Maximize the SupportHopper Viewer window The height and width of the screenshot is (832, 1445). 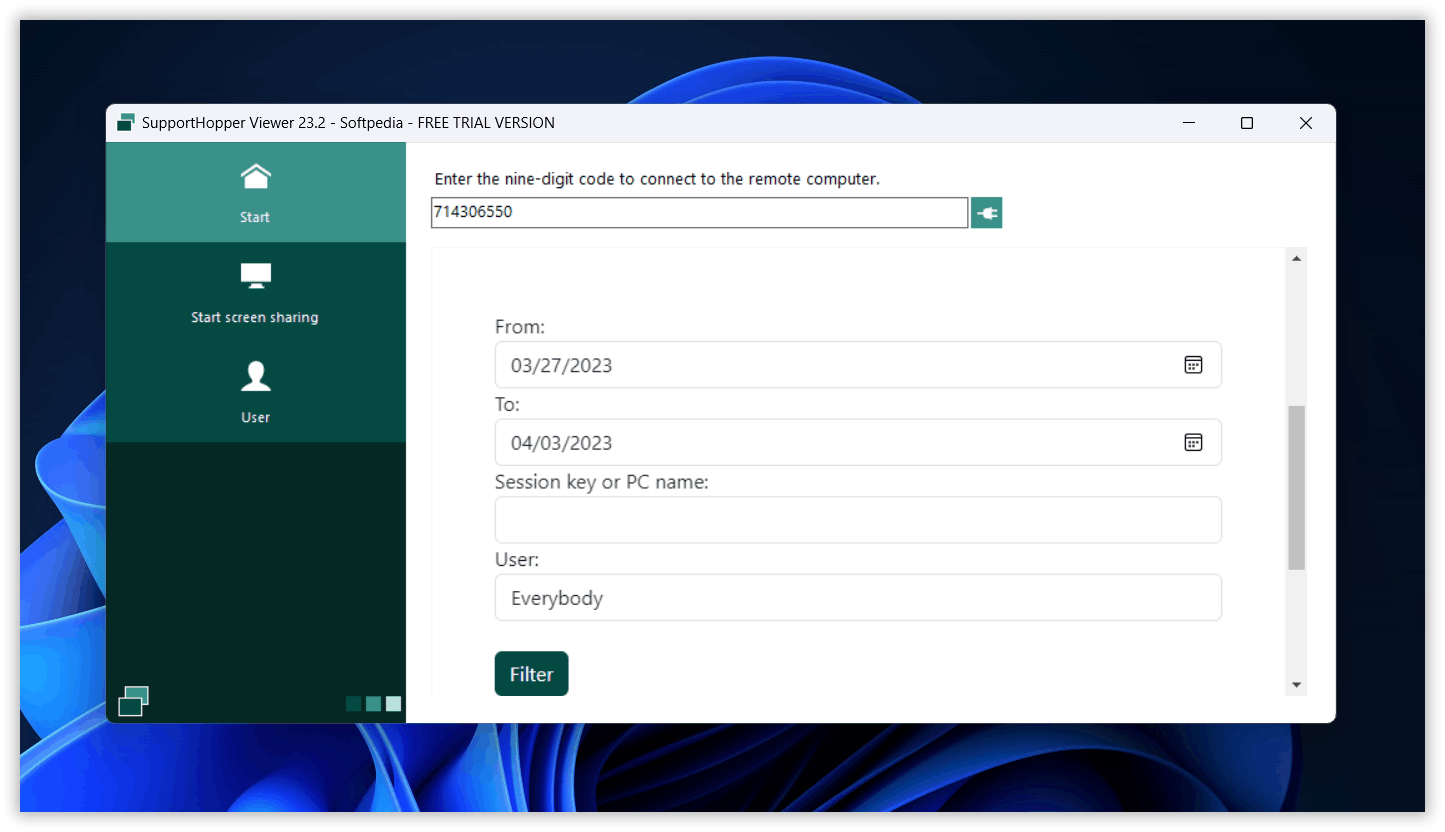click(1247, 123)
